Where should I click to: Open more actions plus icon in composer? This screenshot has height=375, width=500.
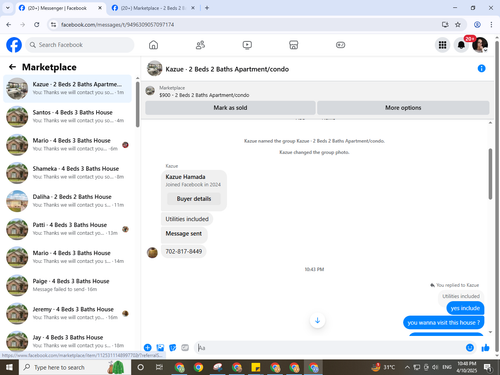(x=147, y=348)
